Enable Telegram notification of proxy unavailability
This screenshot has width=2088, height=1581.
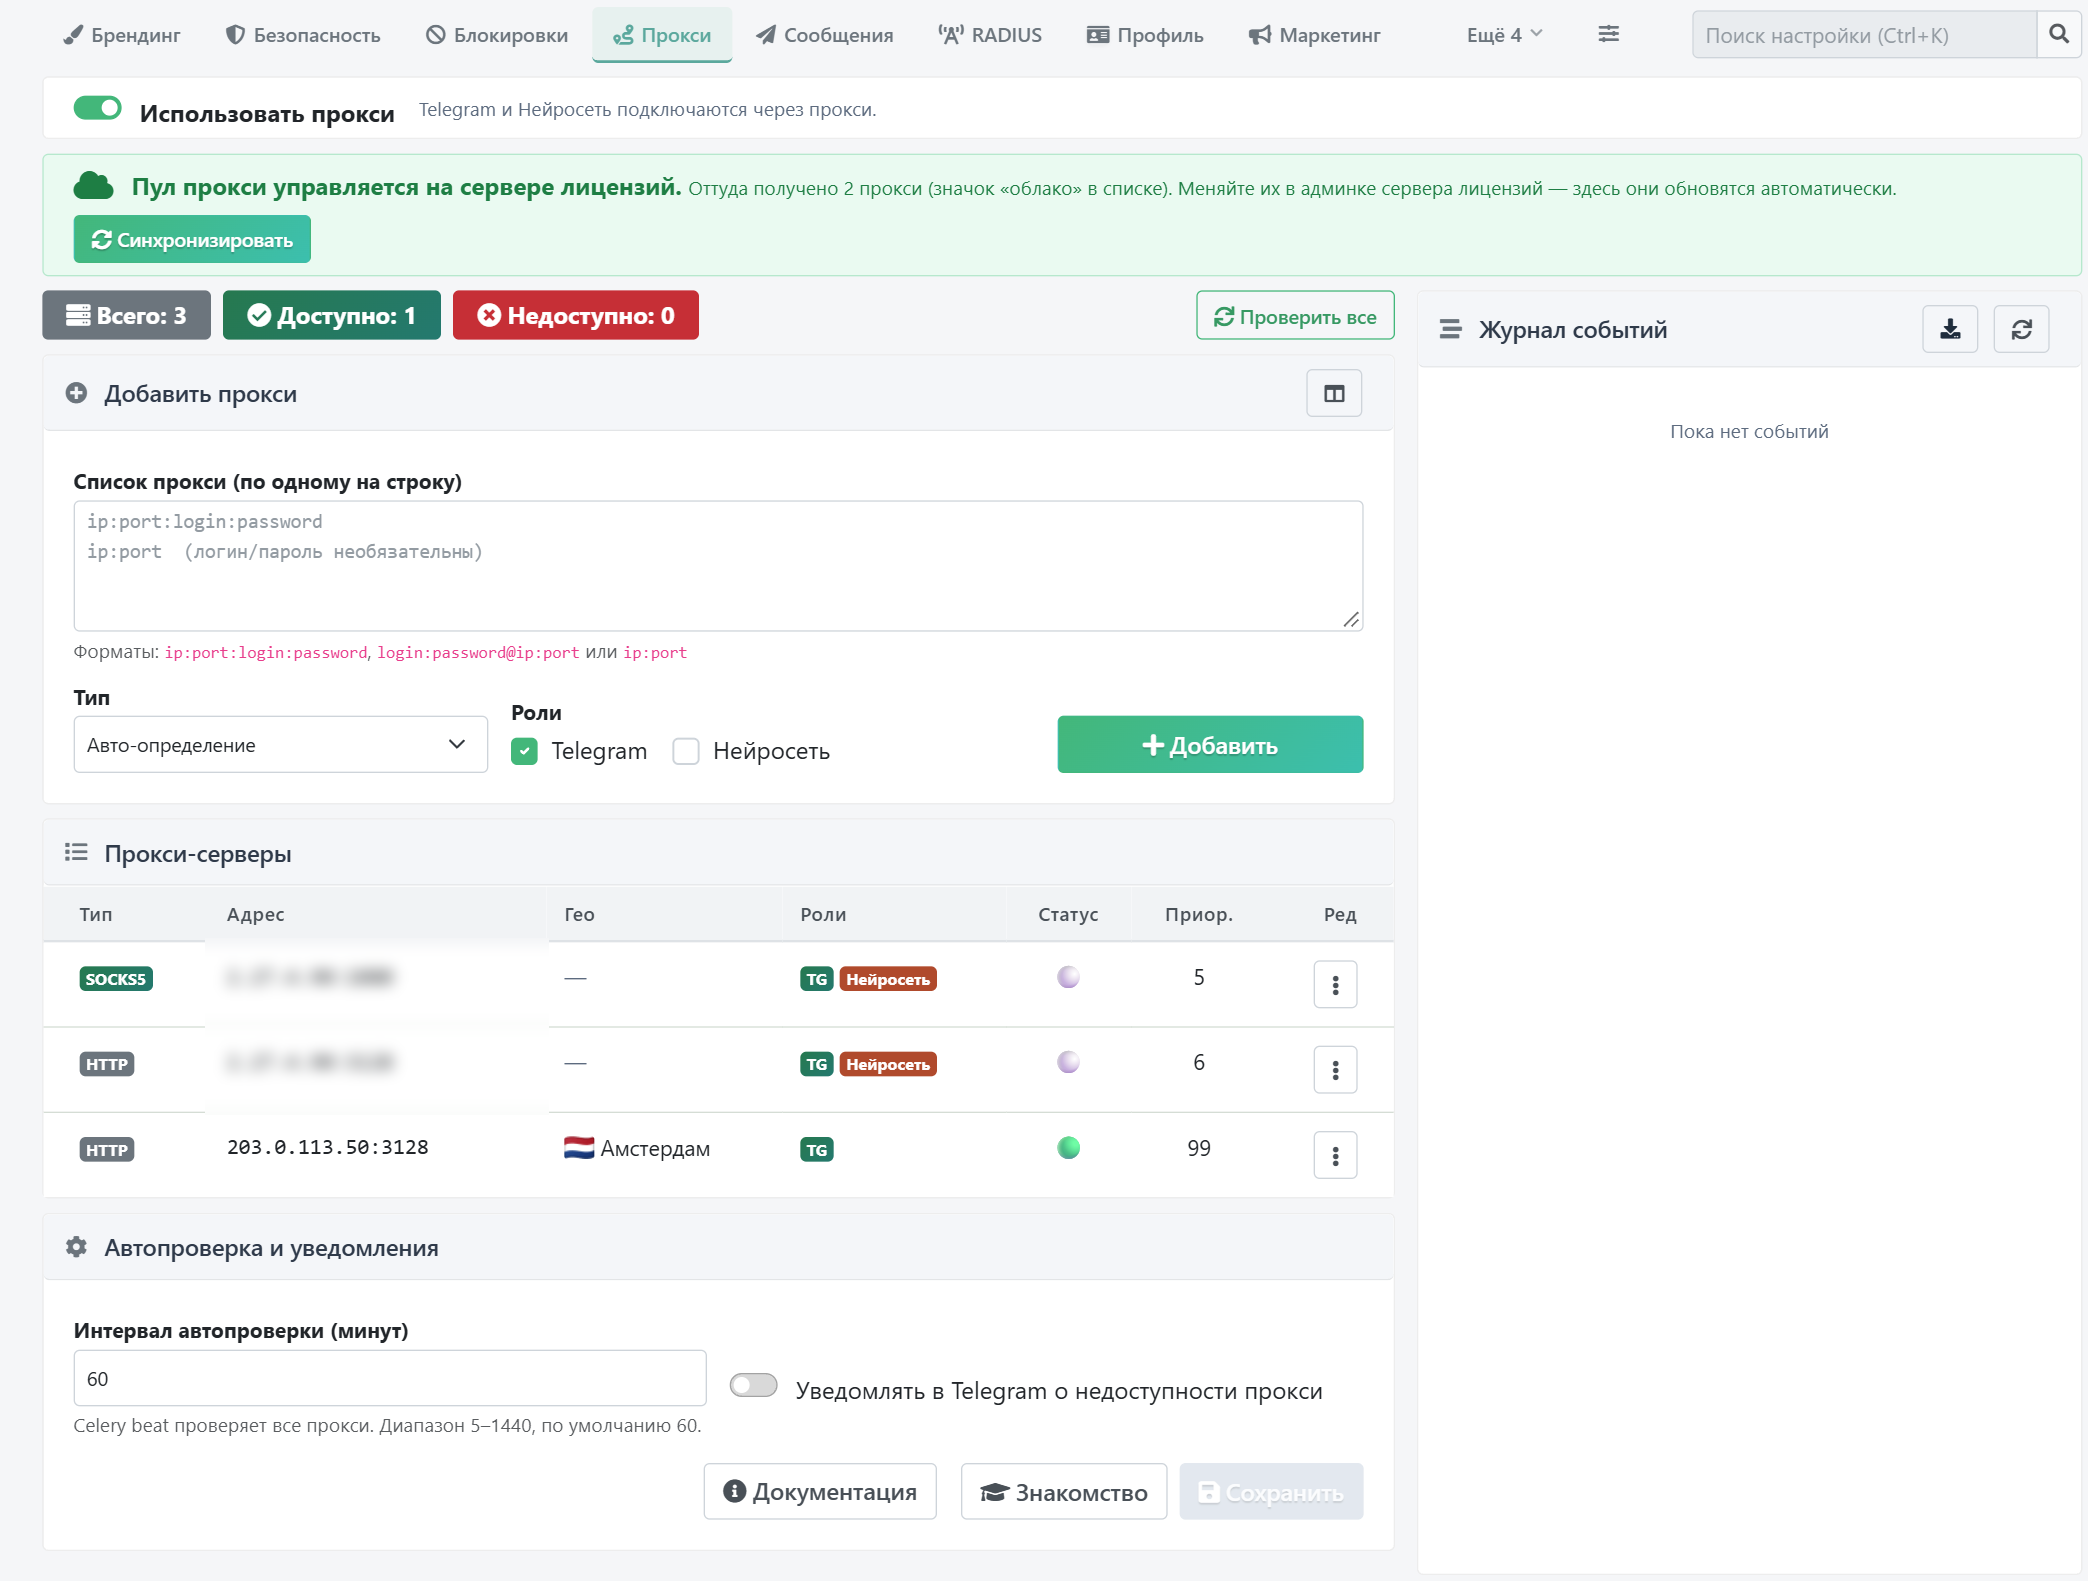(753, 1385)
